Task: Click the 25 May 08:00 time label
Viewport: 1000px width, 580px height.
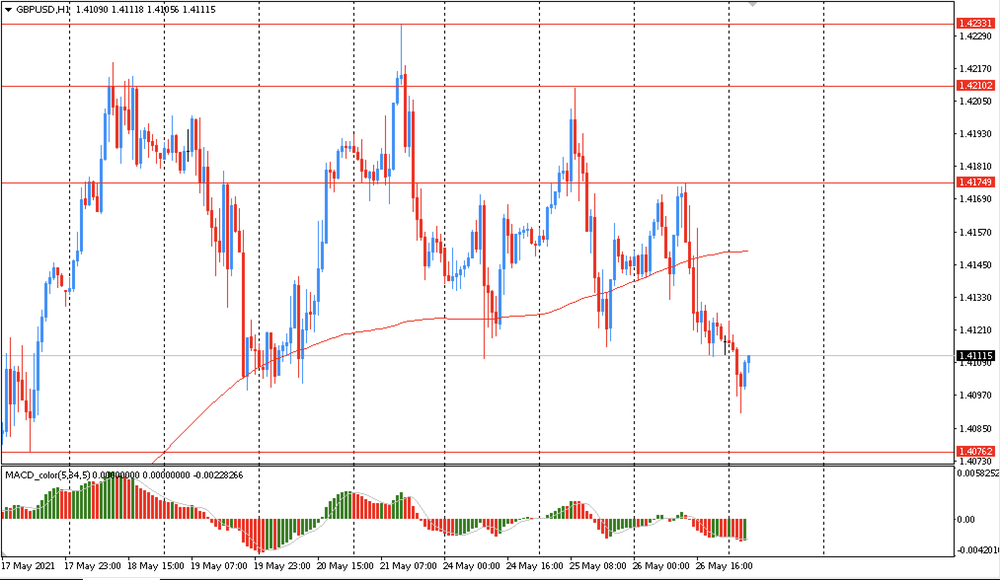Action: (598, 565)
